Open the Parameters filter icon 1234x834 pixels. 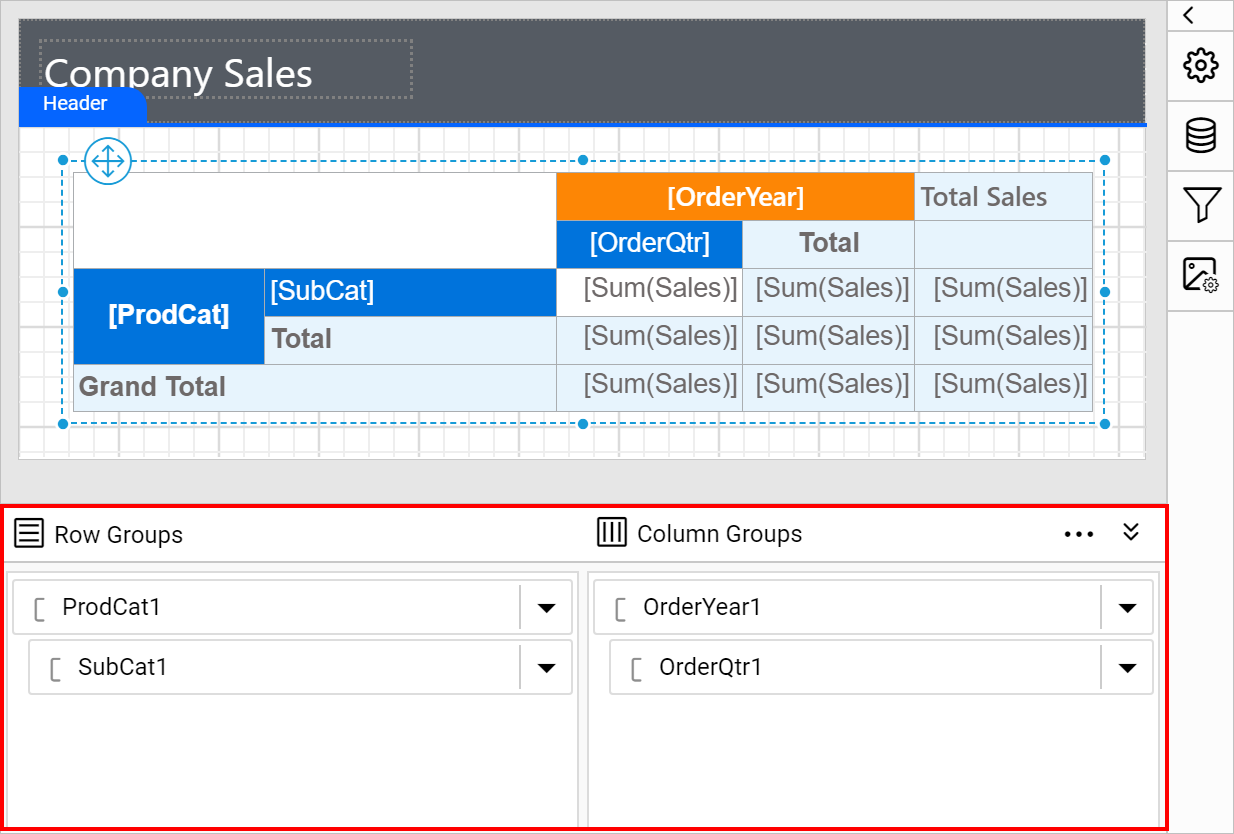point(1200,205)
